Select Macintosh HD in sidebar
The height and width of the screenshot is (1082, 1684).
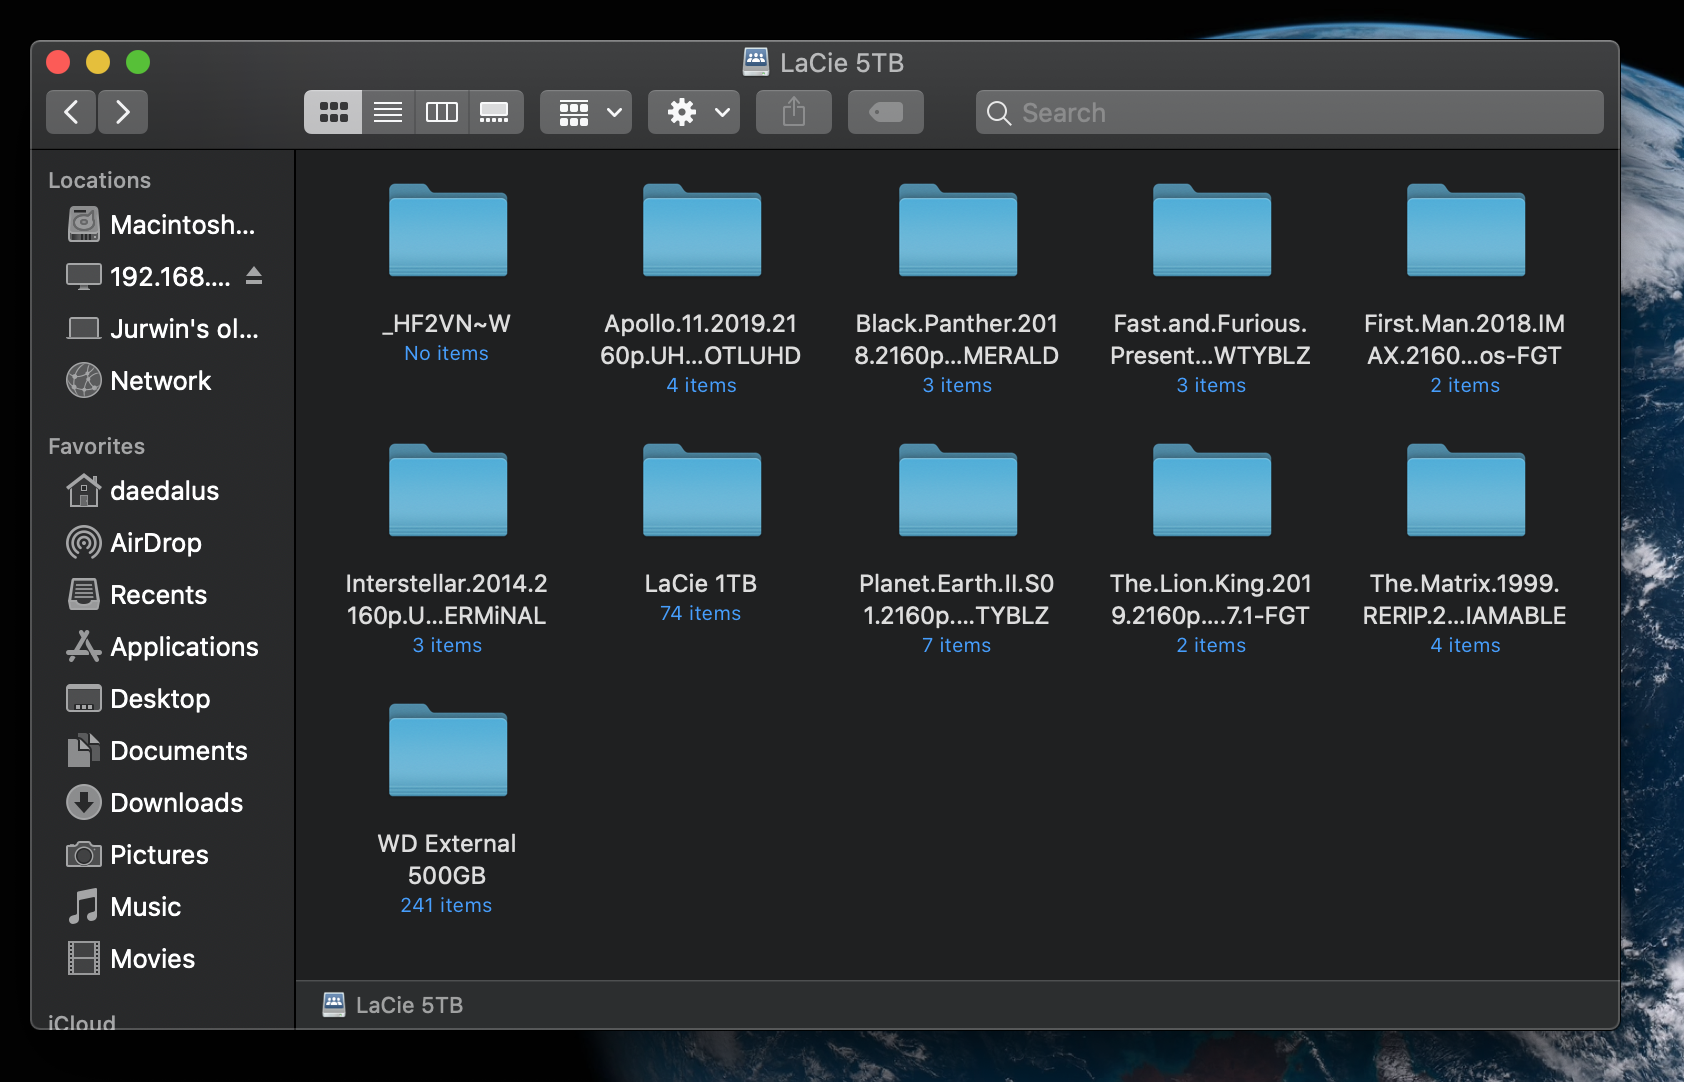coord(163,225)
